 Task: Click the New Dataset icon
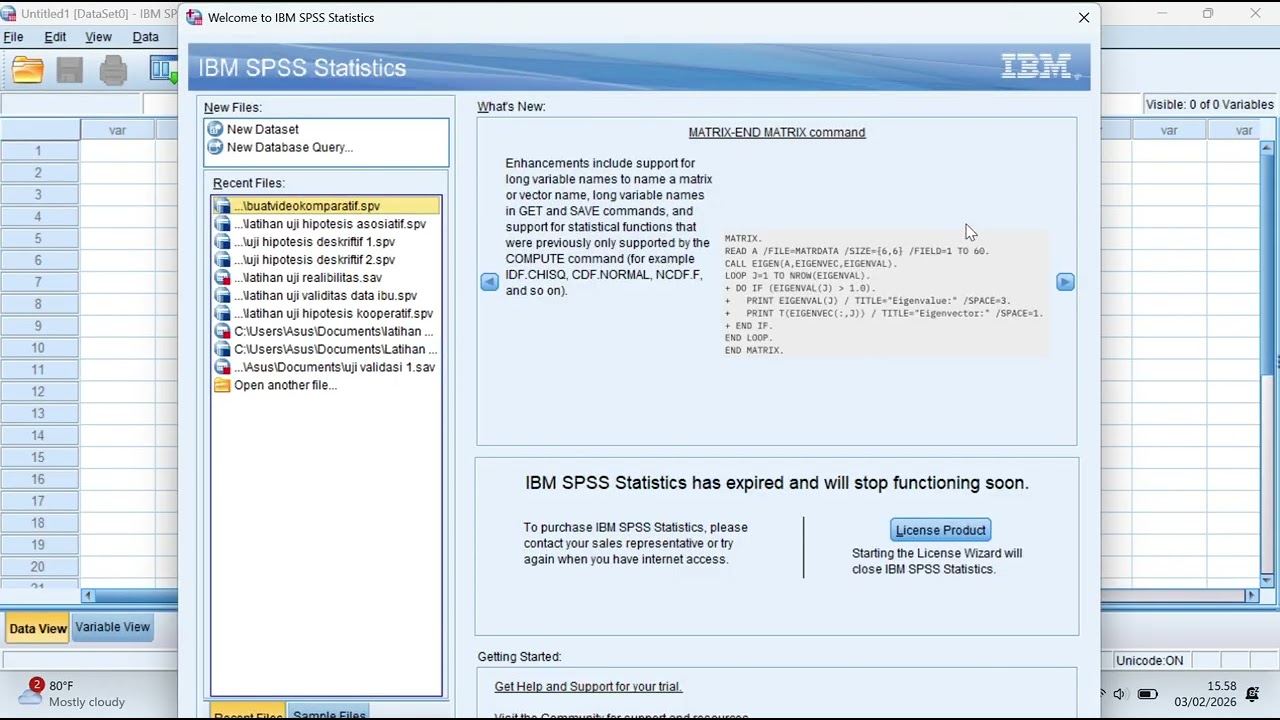215,129
